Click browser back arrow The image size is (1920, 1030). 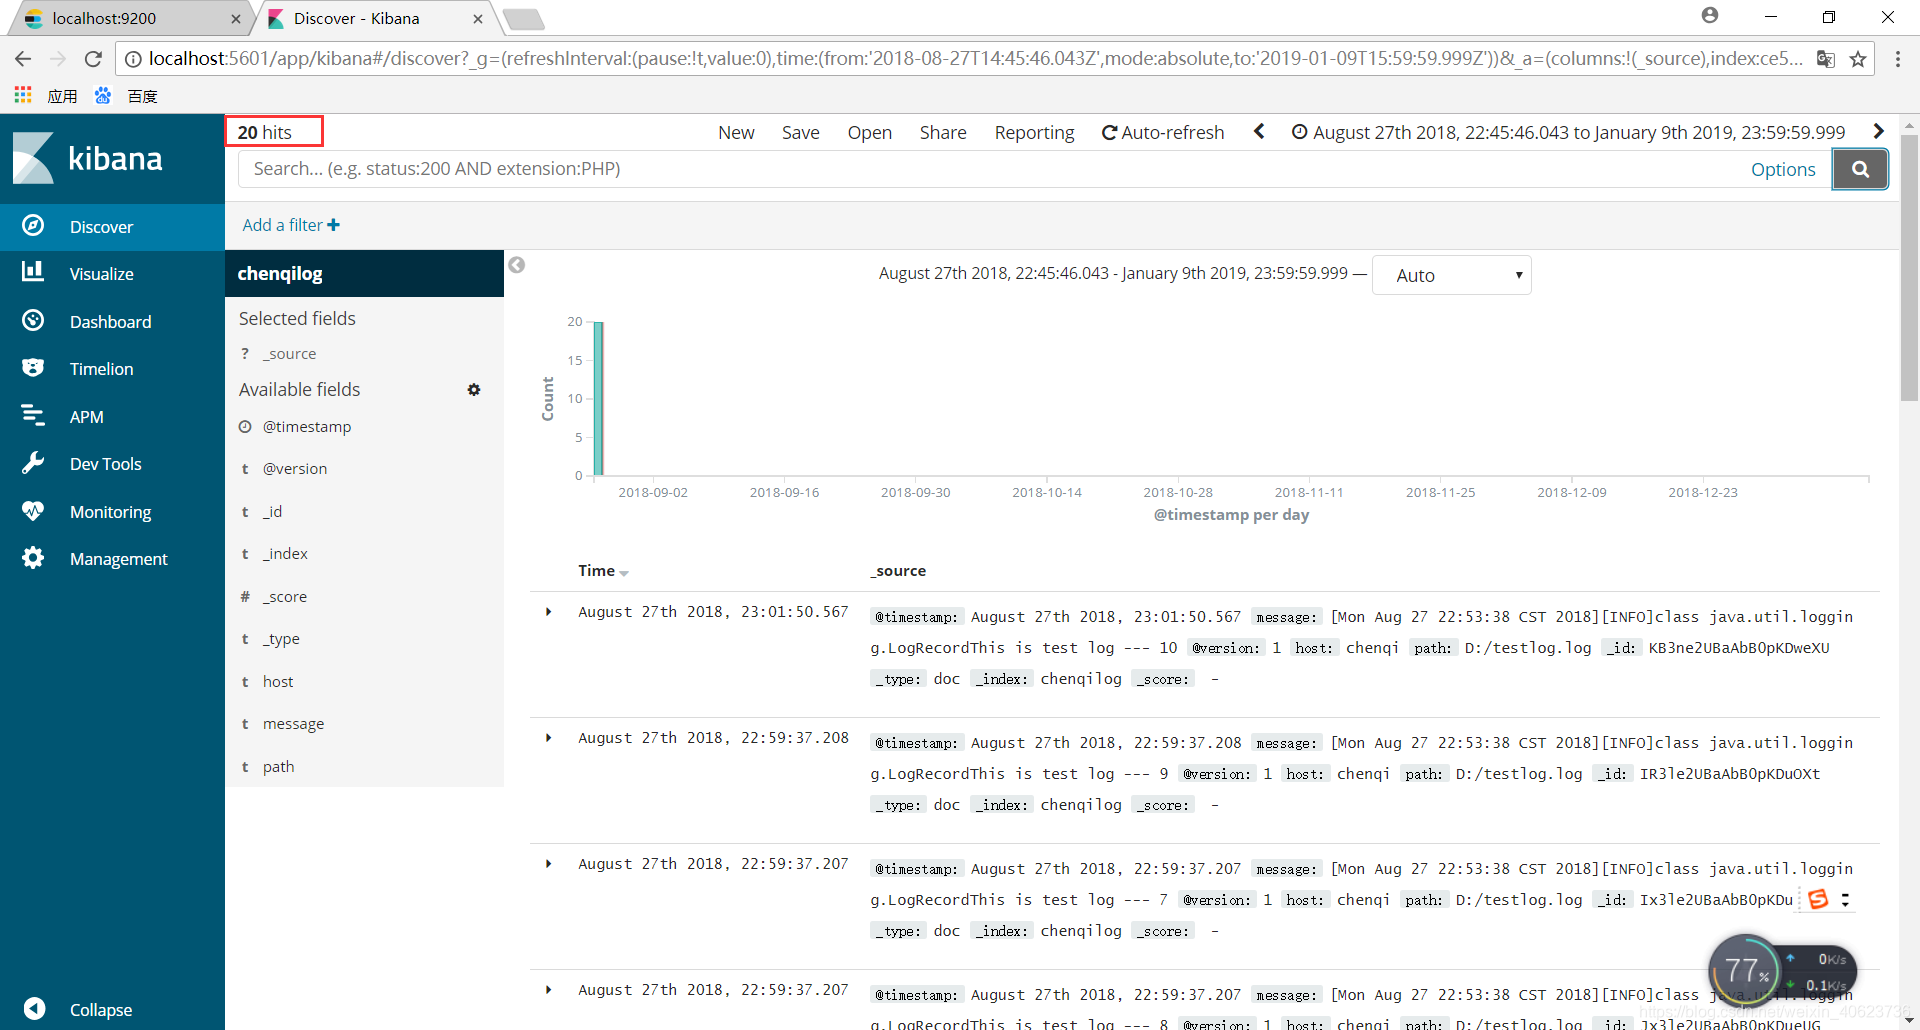point(23,59)
